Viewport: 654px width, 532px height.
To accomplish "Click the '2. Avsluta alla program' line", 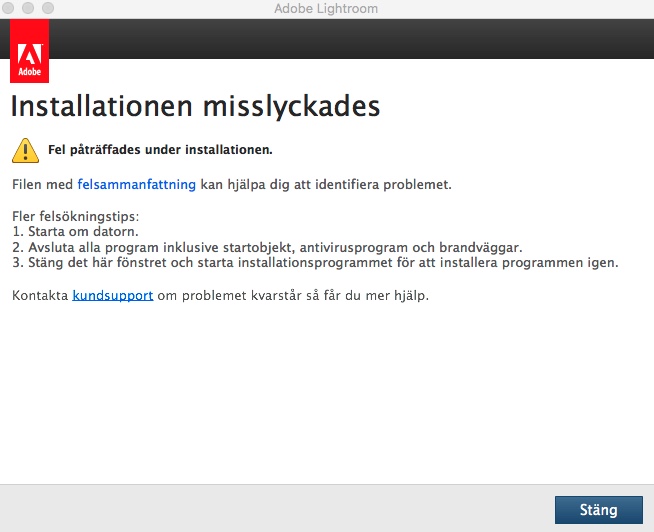I will click(267, 247).
